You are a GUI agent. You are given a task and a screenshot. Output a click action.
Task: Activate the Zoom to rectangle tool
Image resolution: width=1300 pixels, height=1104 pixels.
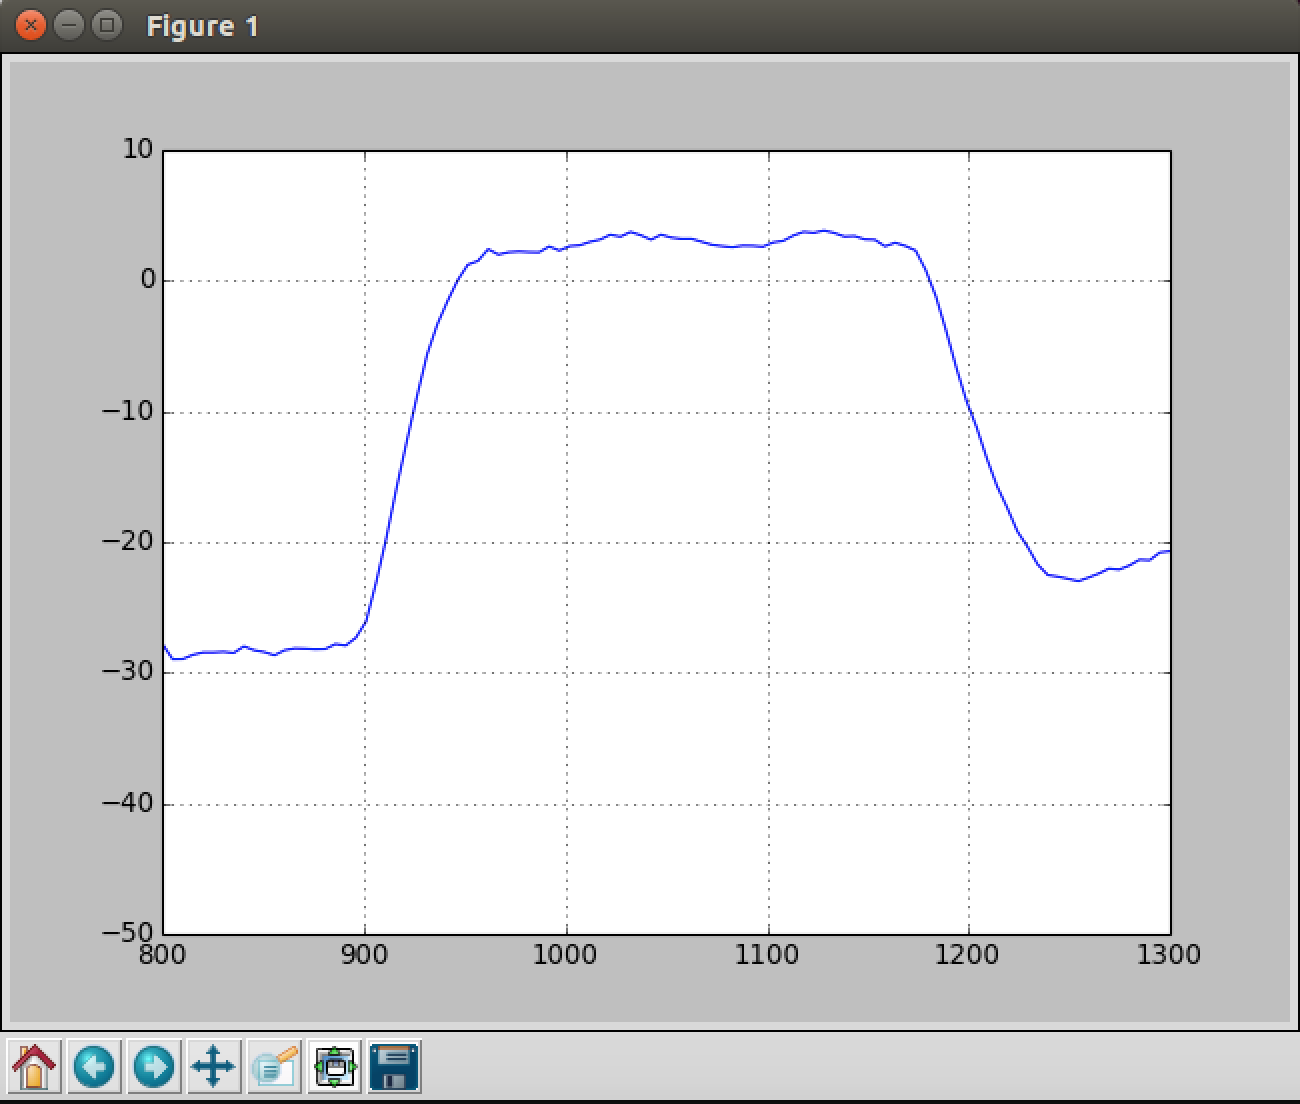coord(274,1067)
